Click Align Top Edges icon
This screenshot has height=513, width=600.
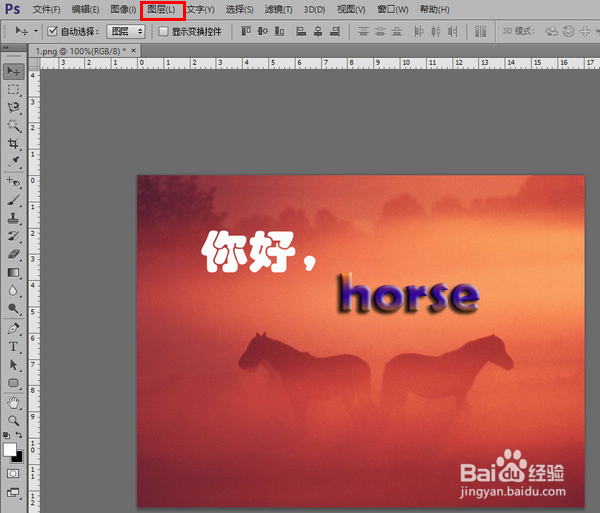tap(246, 31)
